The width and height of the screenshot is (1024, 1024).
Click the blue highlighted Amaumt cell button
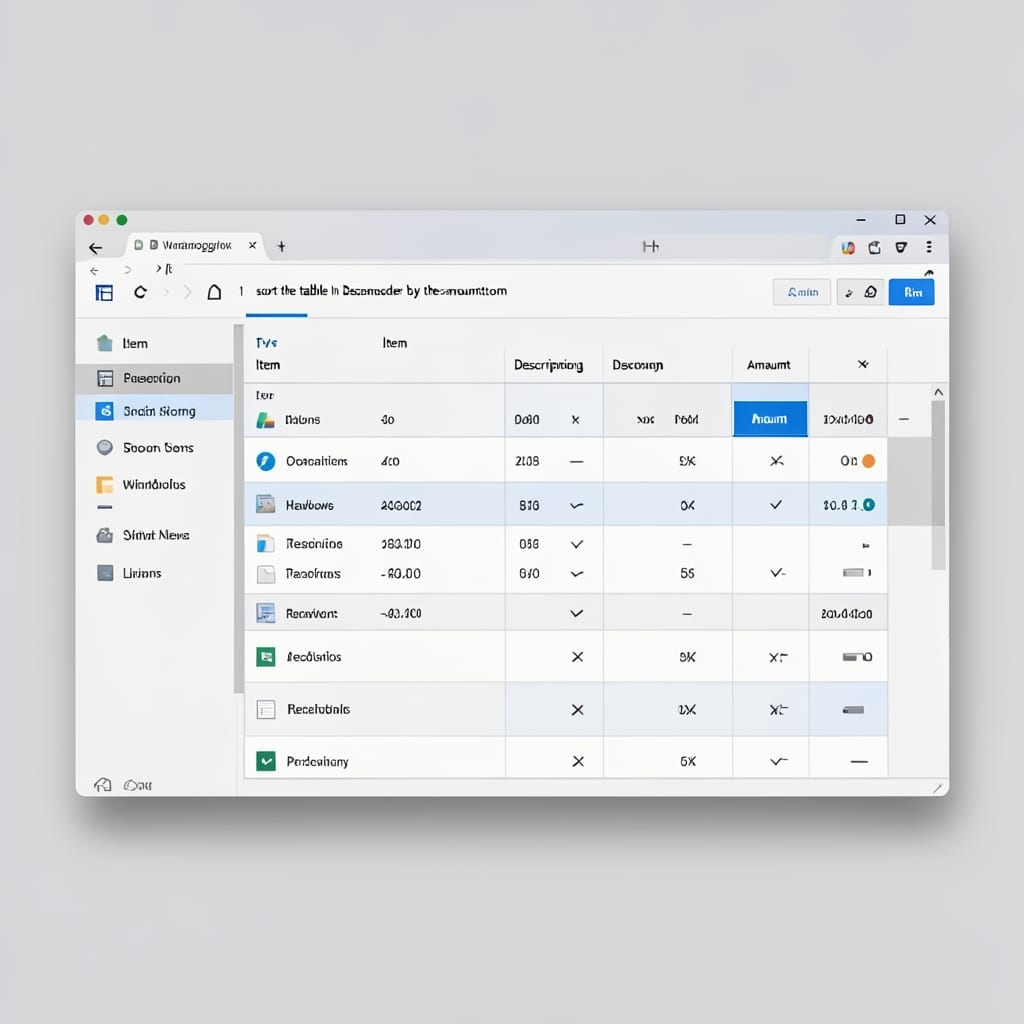[x=770, y=419]
